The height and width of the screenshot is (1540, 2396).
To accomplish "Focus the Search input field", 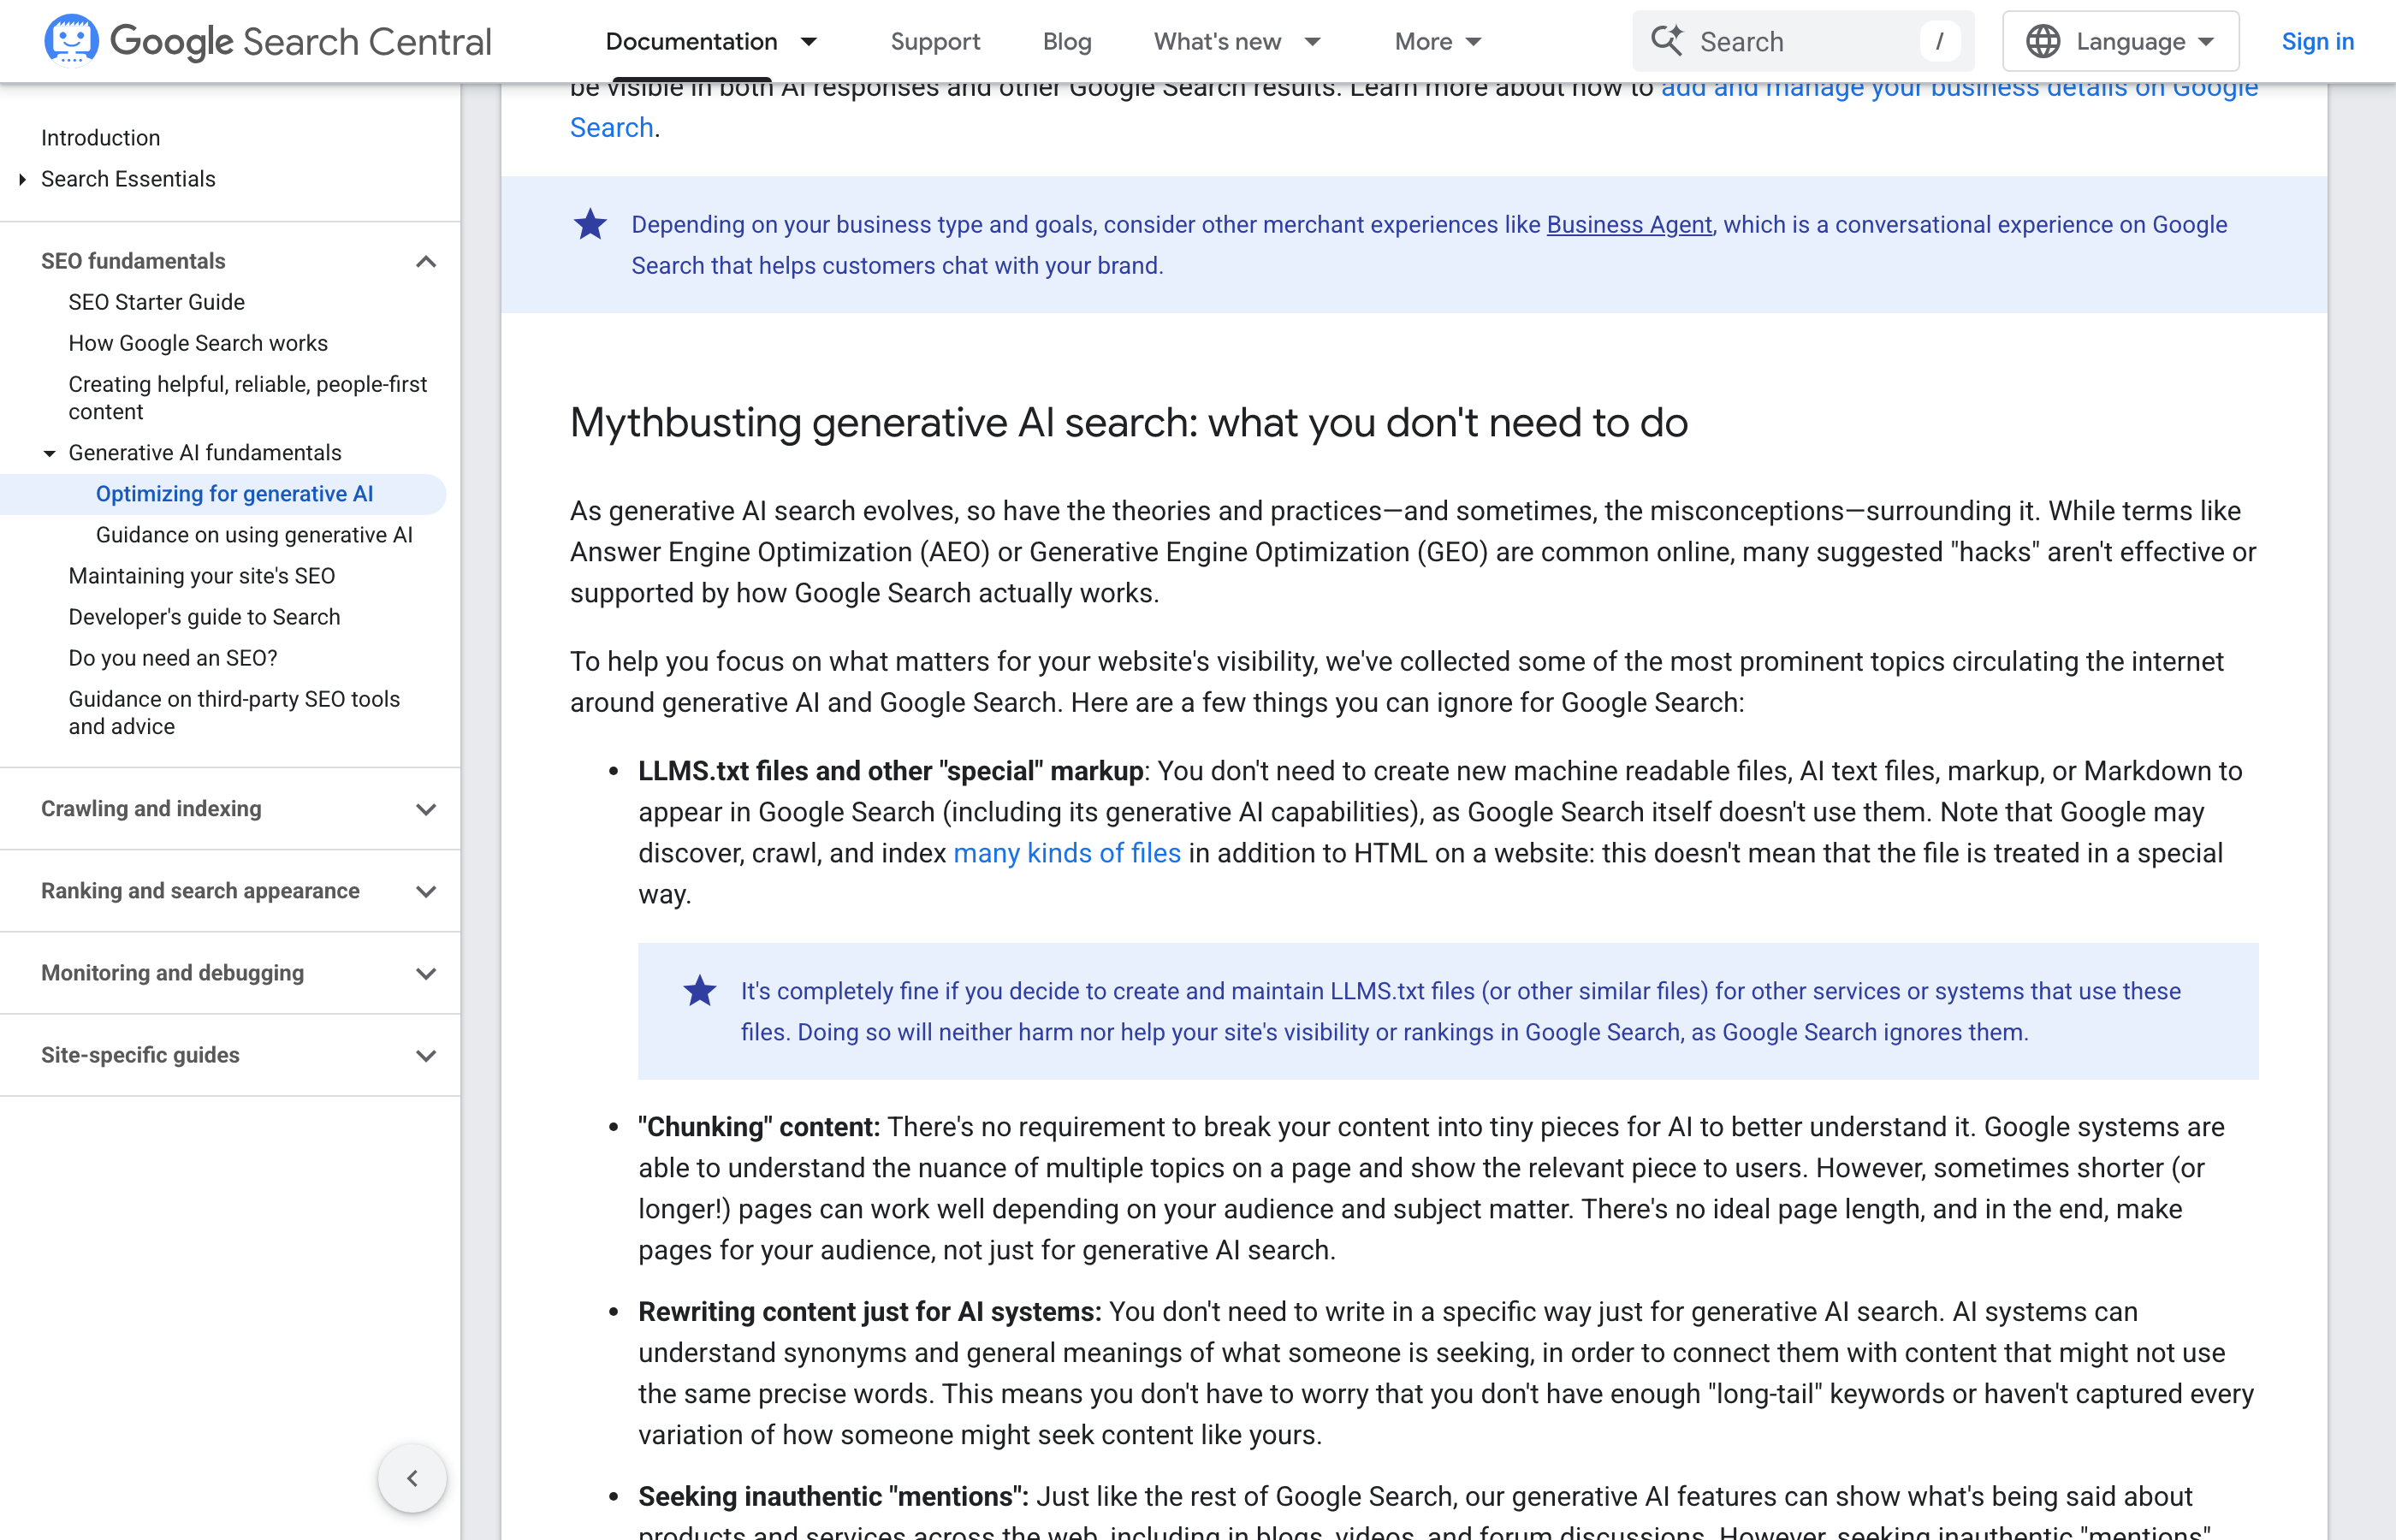I will coord(1803,41).
